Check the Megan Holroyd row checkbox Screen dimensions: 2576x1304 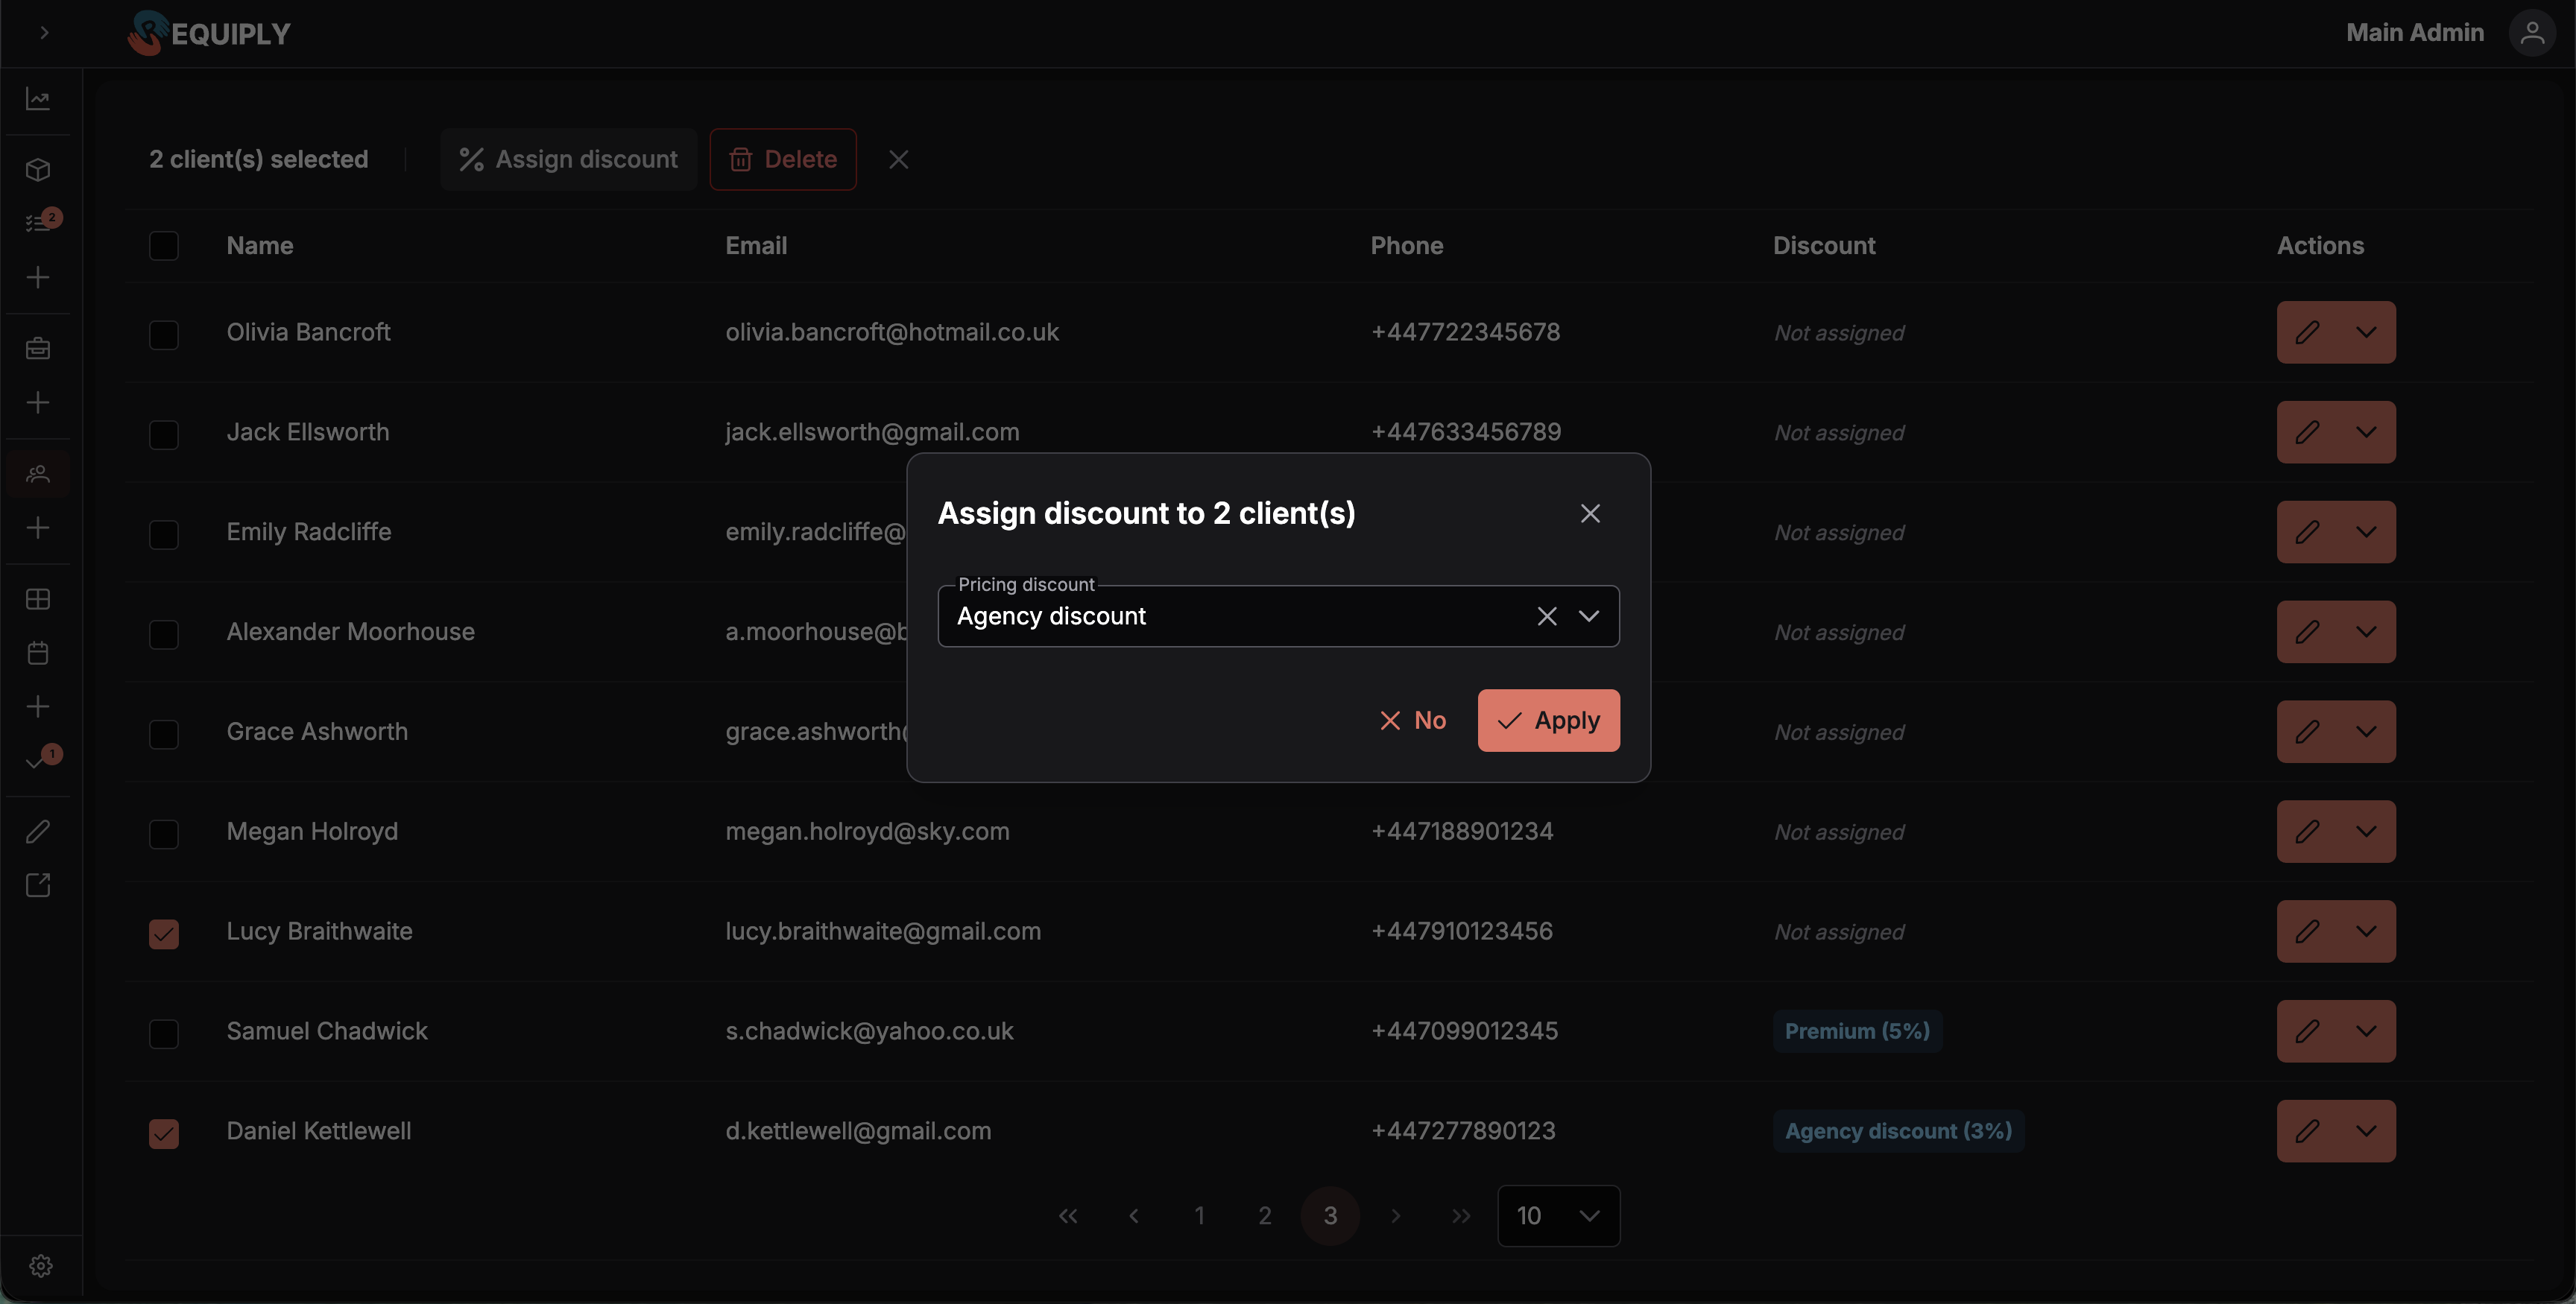click(164, 833)
